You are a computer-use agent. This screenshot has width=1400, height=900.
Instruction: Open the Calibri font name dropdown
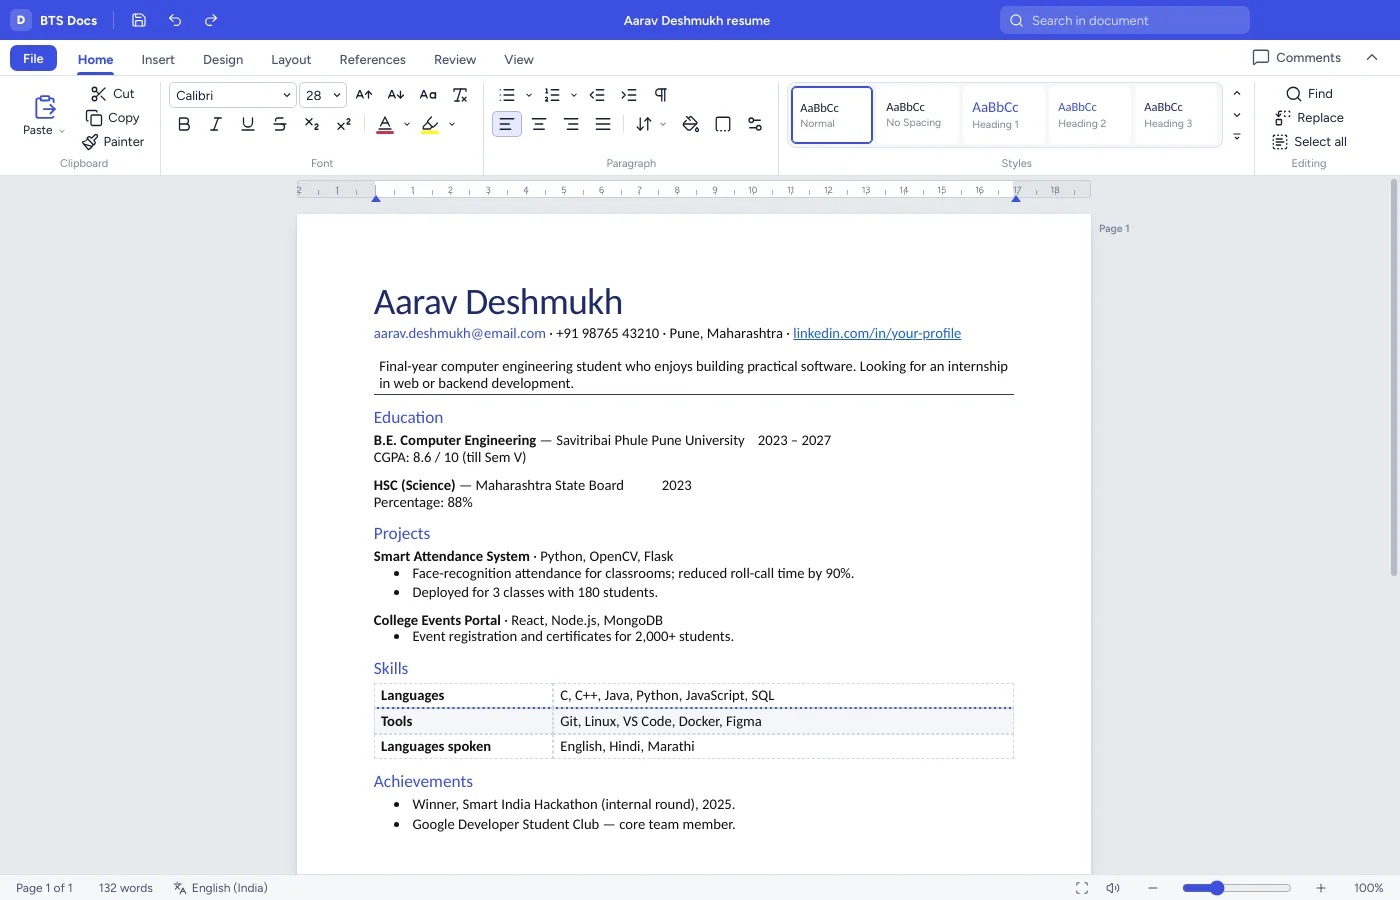coord(232,95)
